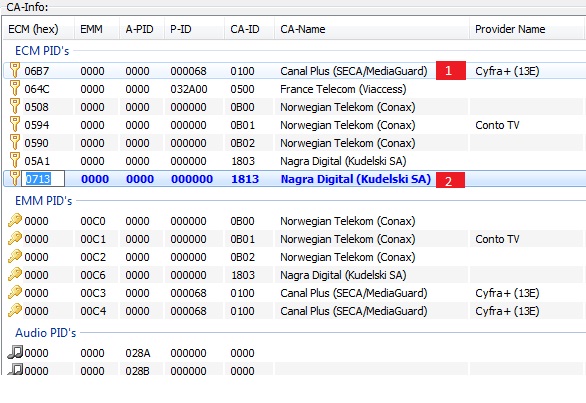Collapse the Audio PID's group header

click(x=46, y=333)
